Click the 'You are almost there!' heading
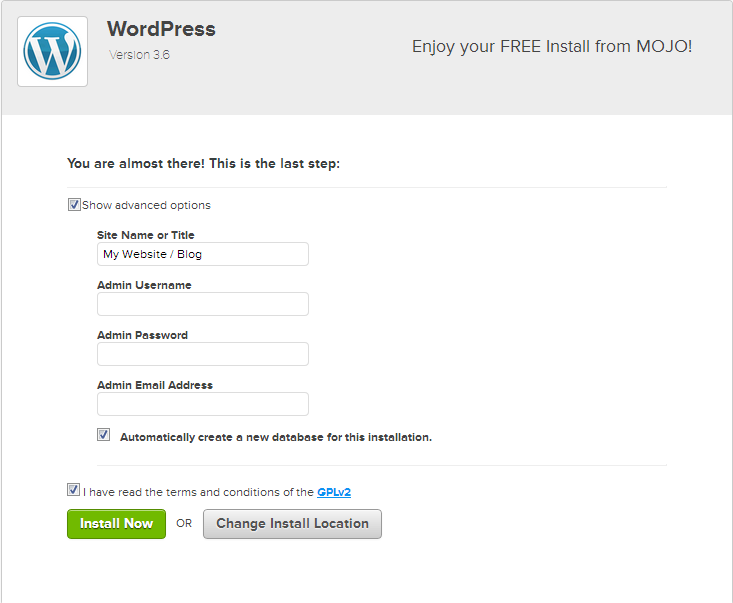Viewport: 733px width, 603px height. 203,164
